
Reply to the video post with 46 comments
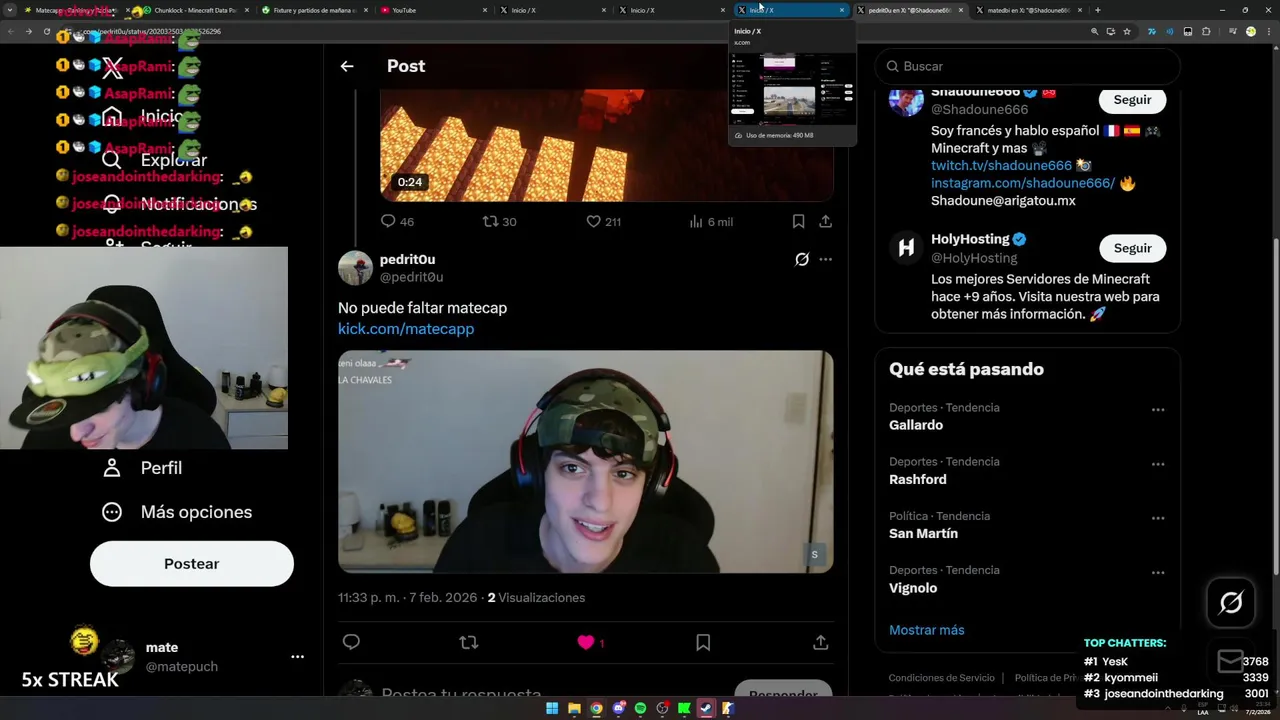(397, 221)
